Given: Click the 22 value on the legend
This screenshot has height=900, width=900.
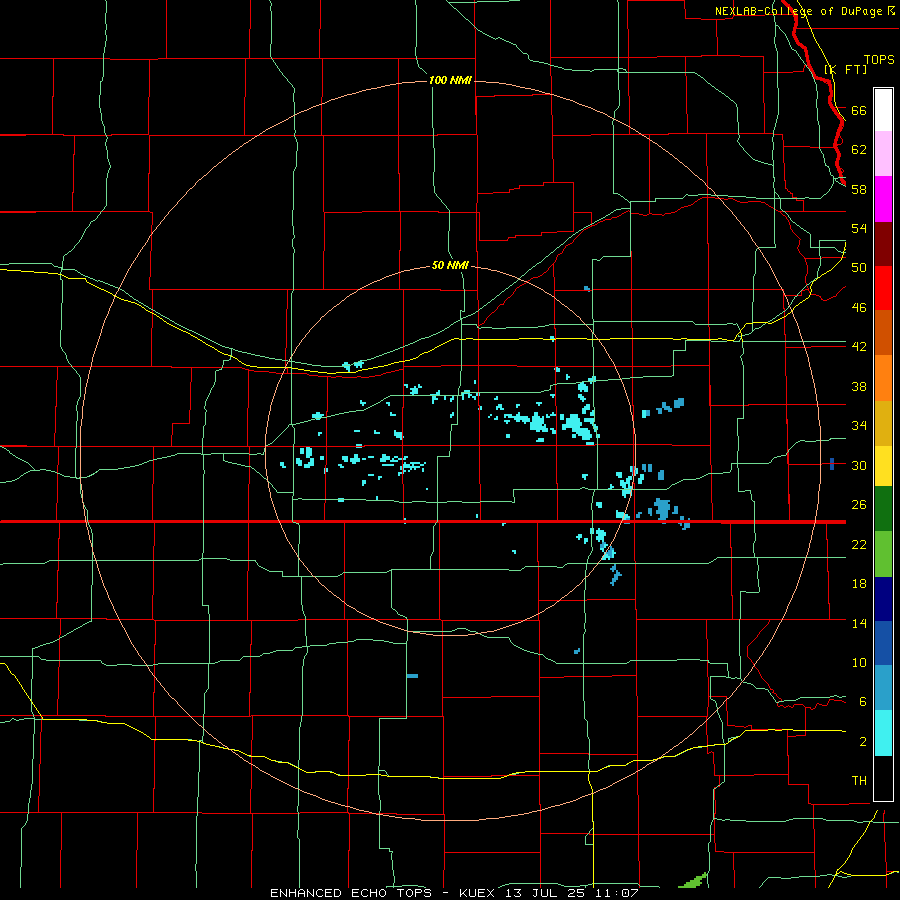Looking at the screenshot, I should point(859,544).
